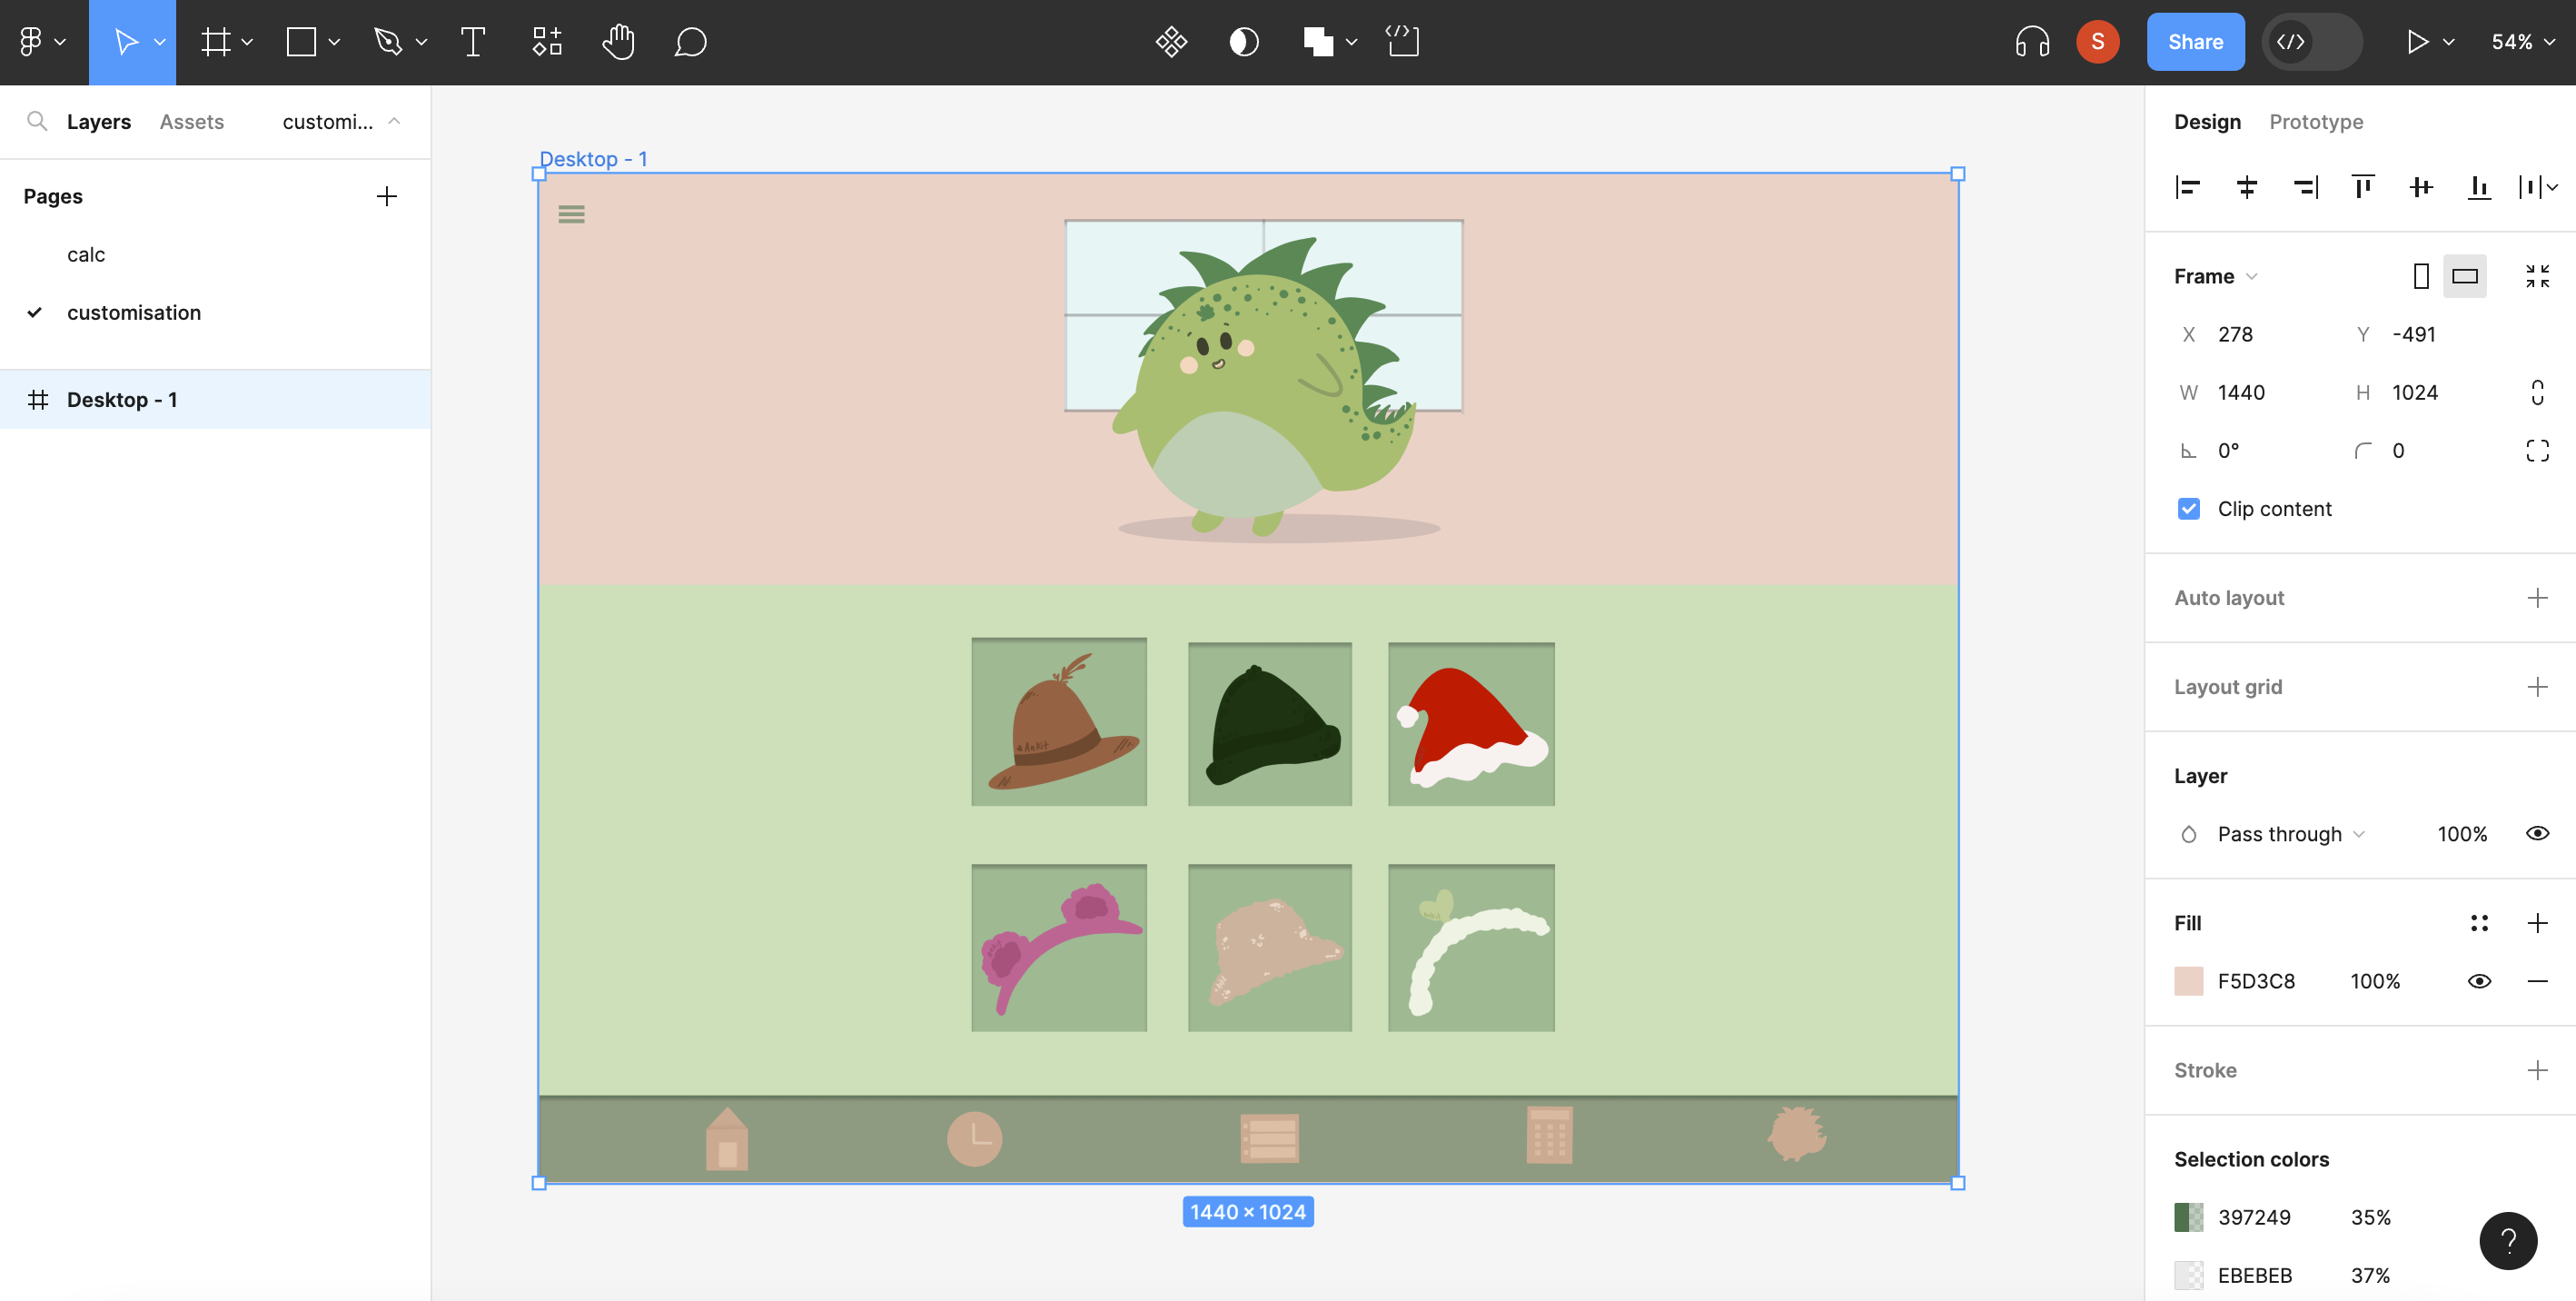Open the Comment tool
This screenshot has width=2576, height=1301.
click(690, 42)
